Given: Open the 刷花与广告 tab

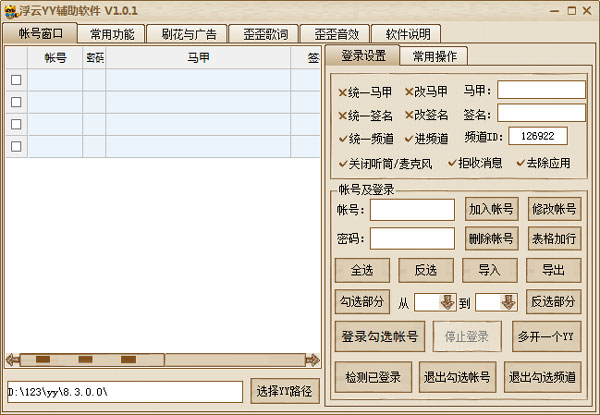Looking at the screenshot, I should (189, 34).
